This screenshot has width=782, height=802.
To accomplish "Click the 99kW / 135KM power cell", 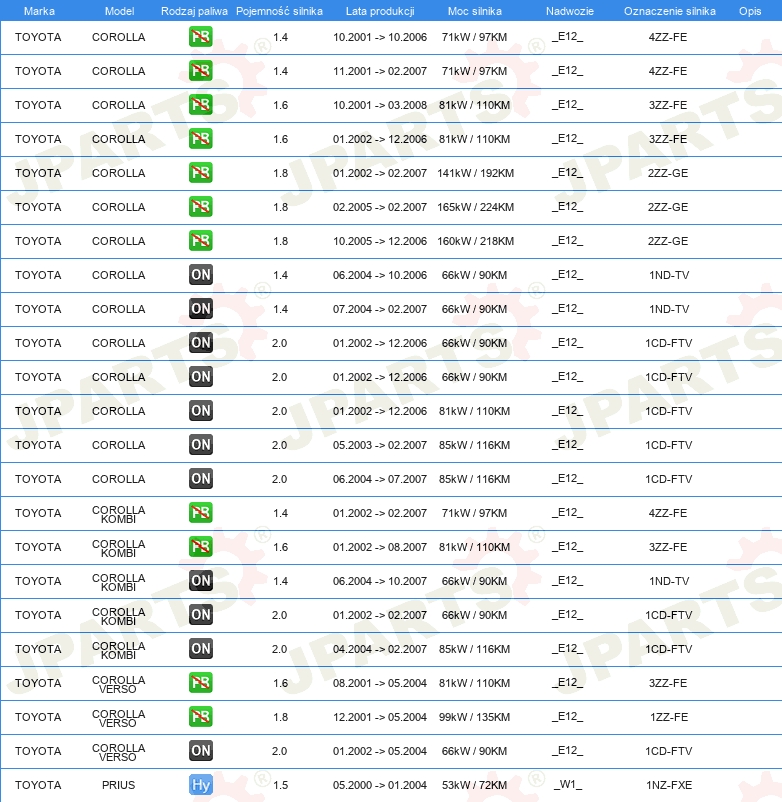I will click(x=475, y=717).
